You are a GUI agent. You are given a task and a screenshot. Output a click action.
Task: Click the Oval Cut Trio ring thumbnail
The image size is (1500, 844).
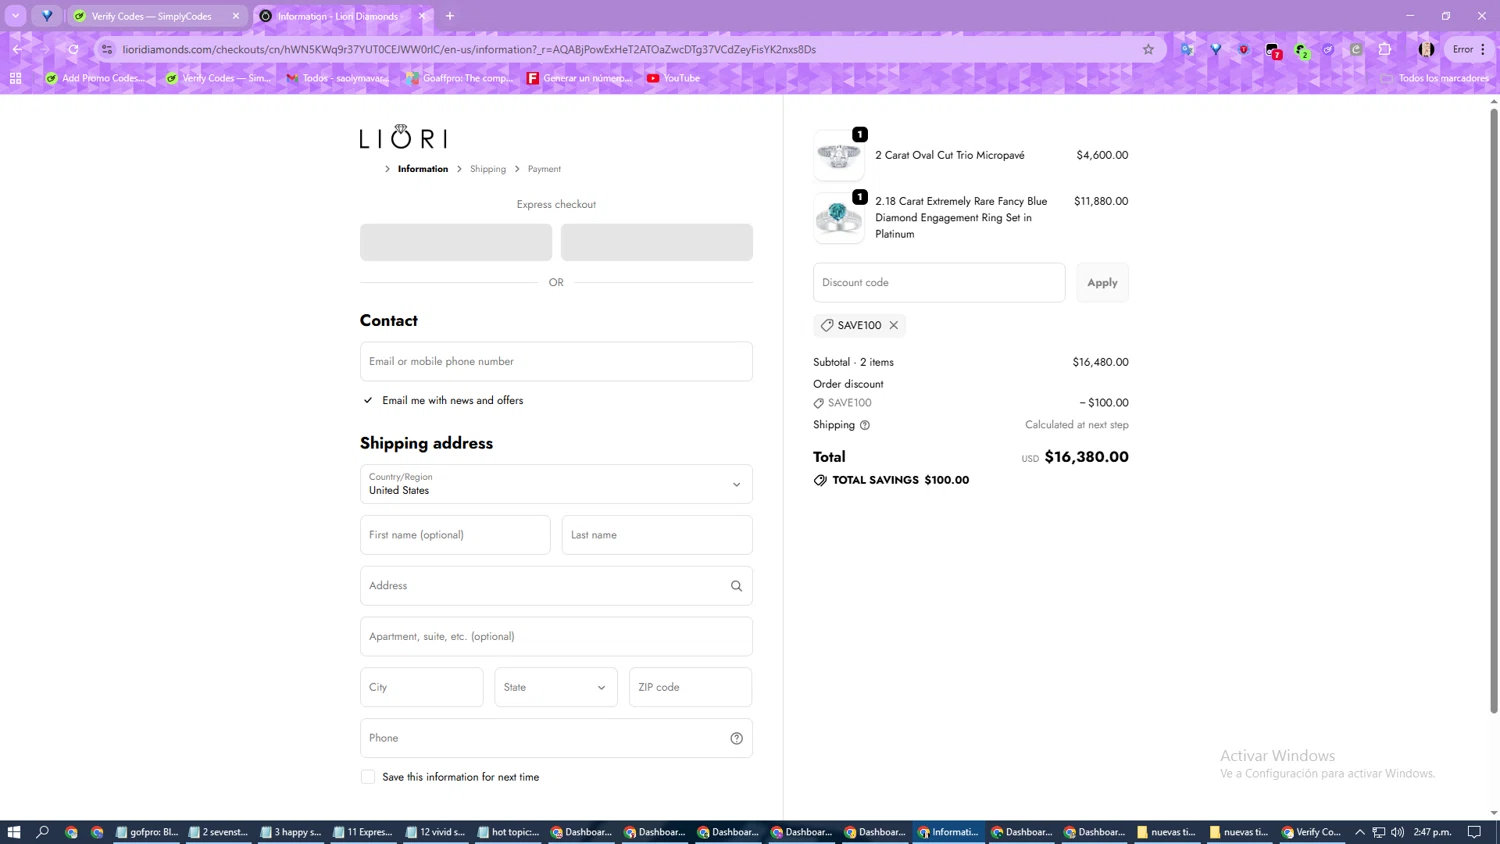click(x=839, y=155)
